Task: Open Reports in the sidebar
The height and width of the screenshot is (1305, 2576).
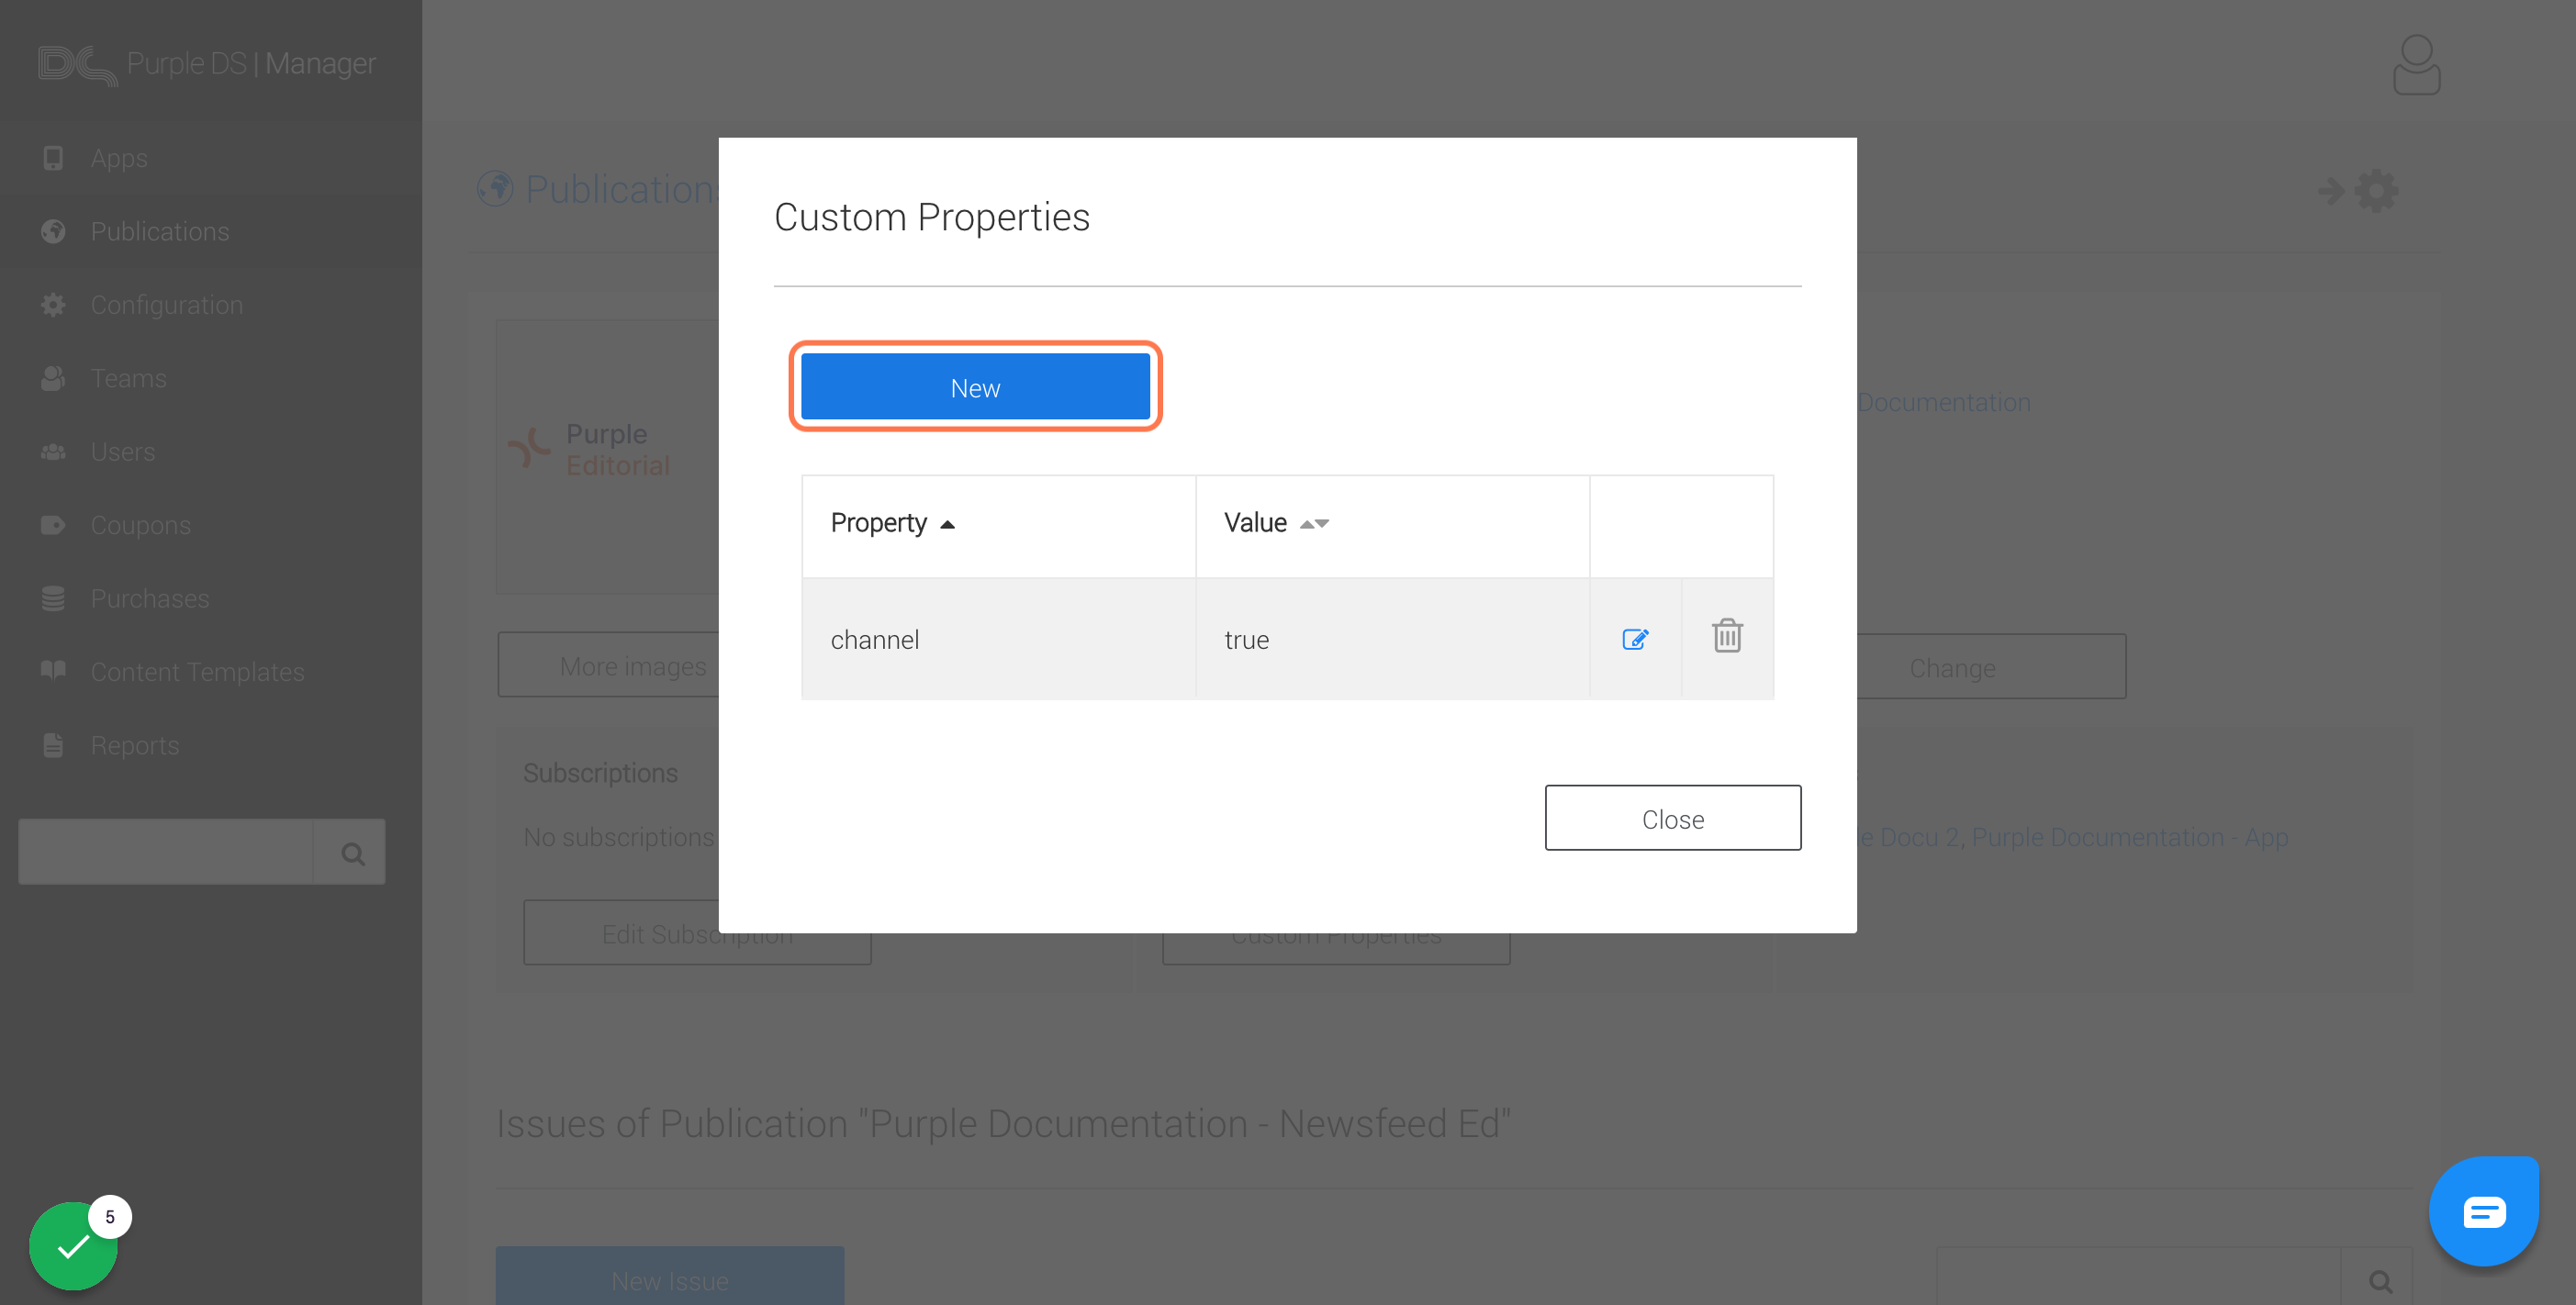Action: pos(134,745)
